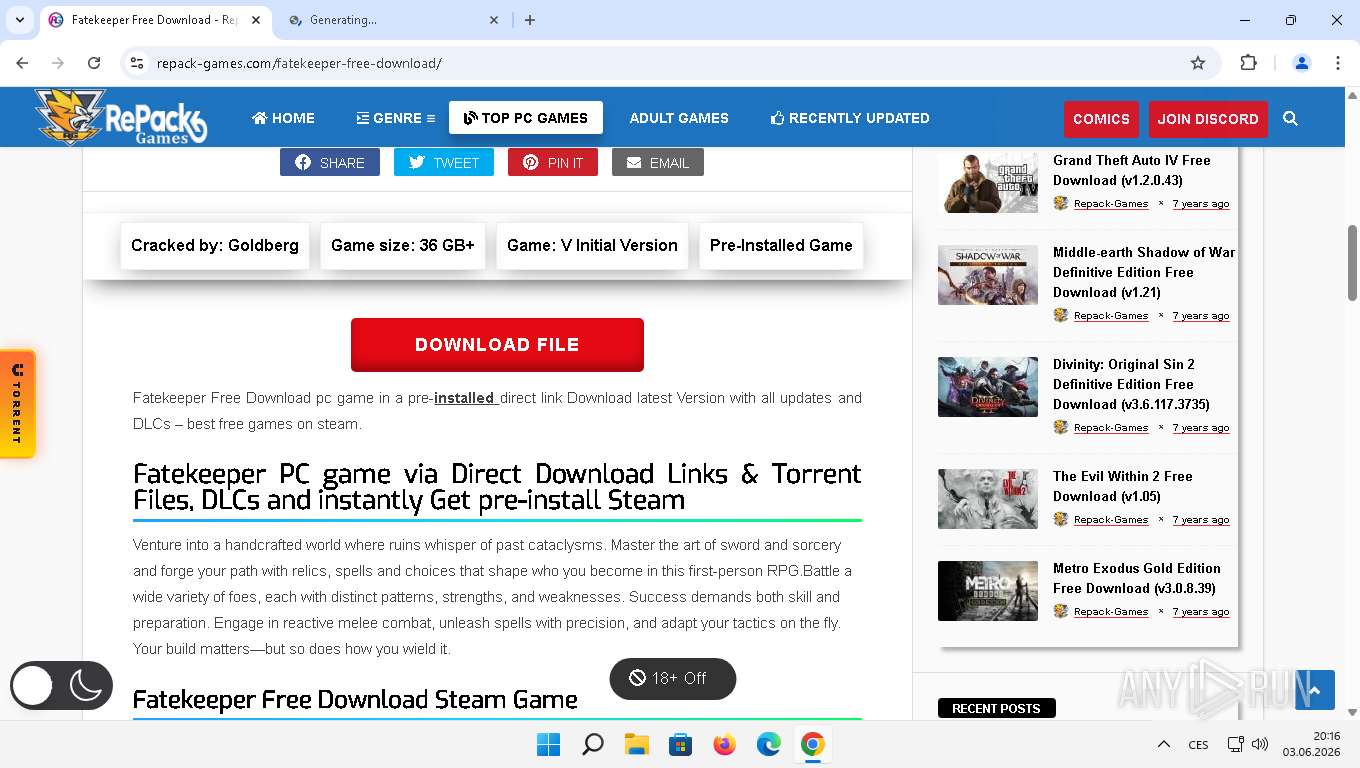Reload the page with refresh icon
This screenshot has height=768, width=1360.
[94, 63]
